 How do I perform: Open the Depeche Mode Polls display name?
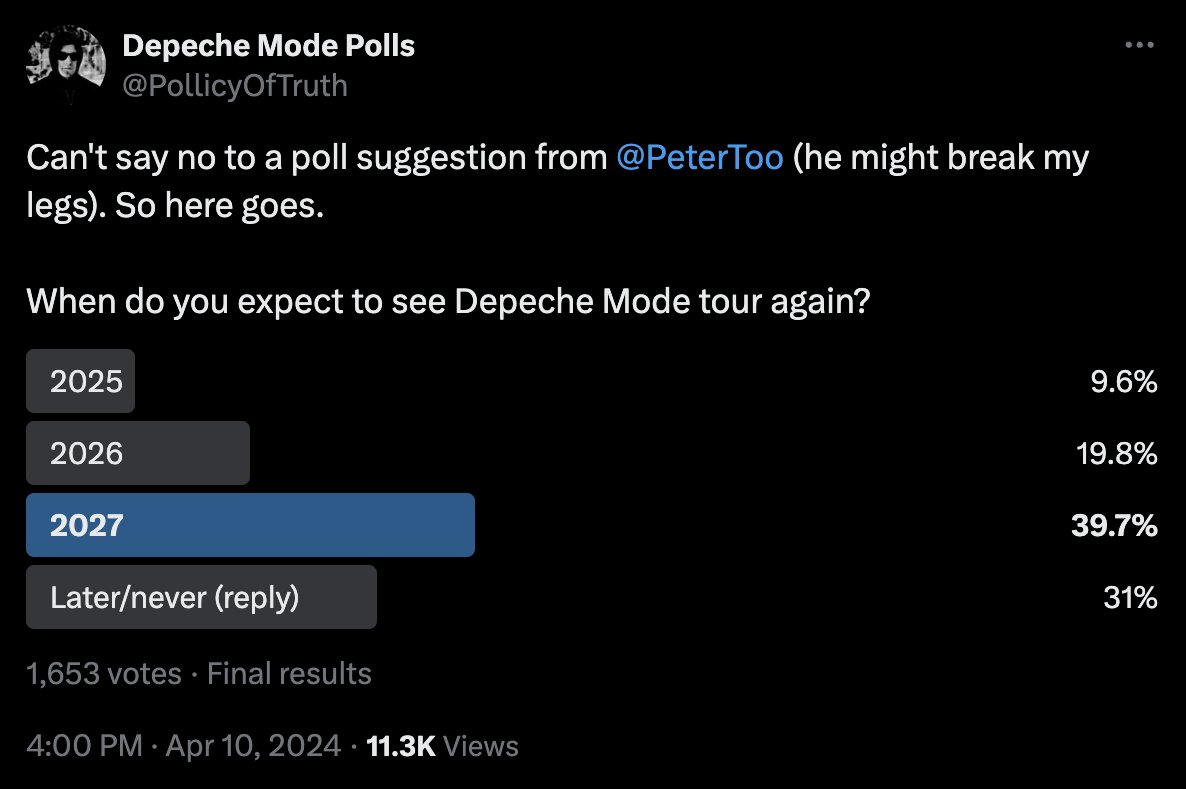click(269, 46)
